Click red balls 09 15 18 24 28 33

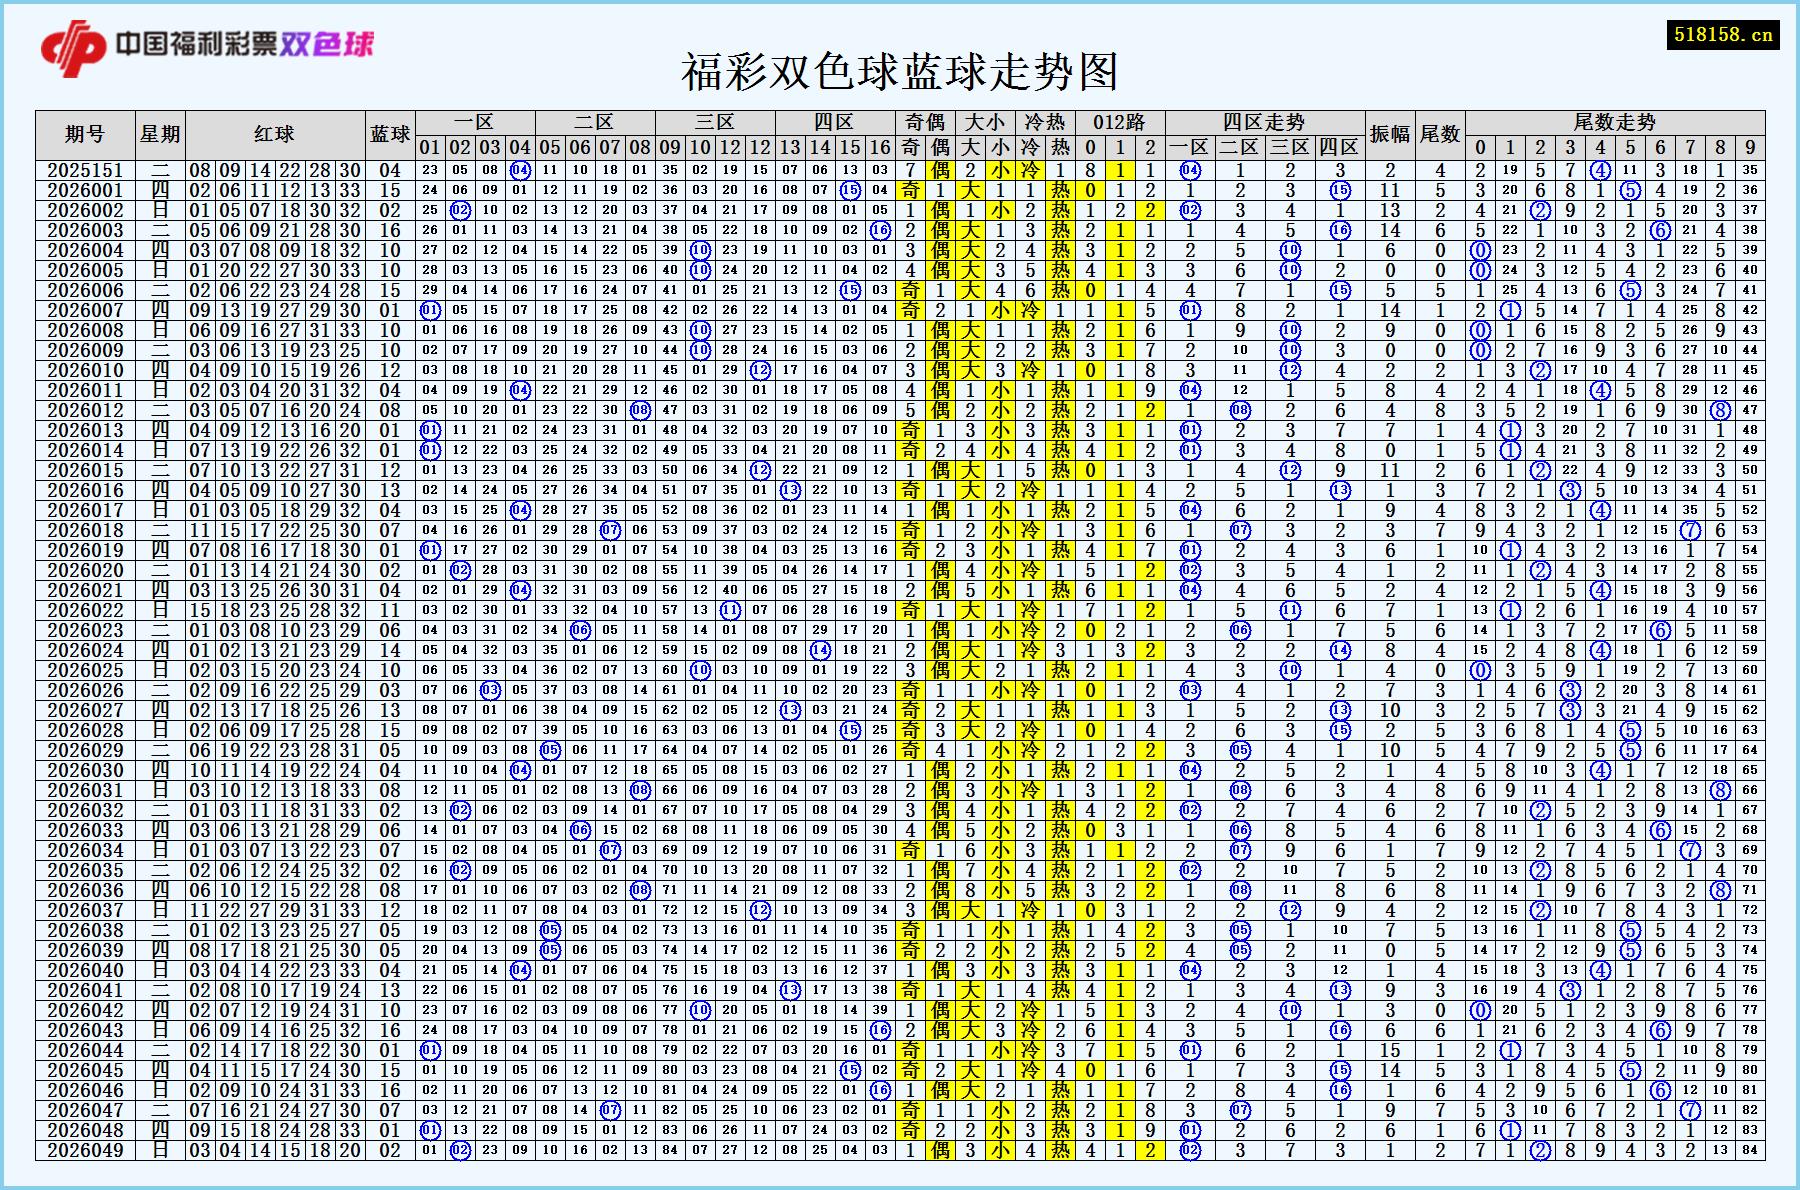click(275, 1130)
